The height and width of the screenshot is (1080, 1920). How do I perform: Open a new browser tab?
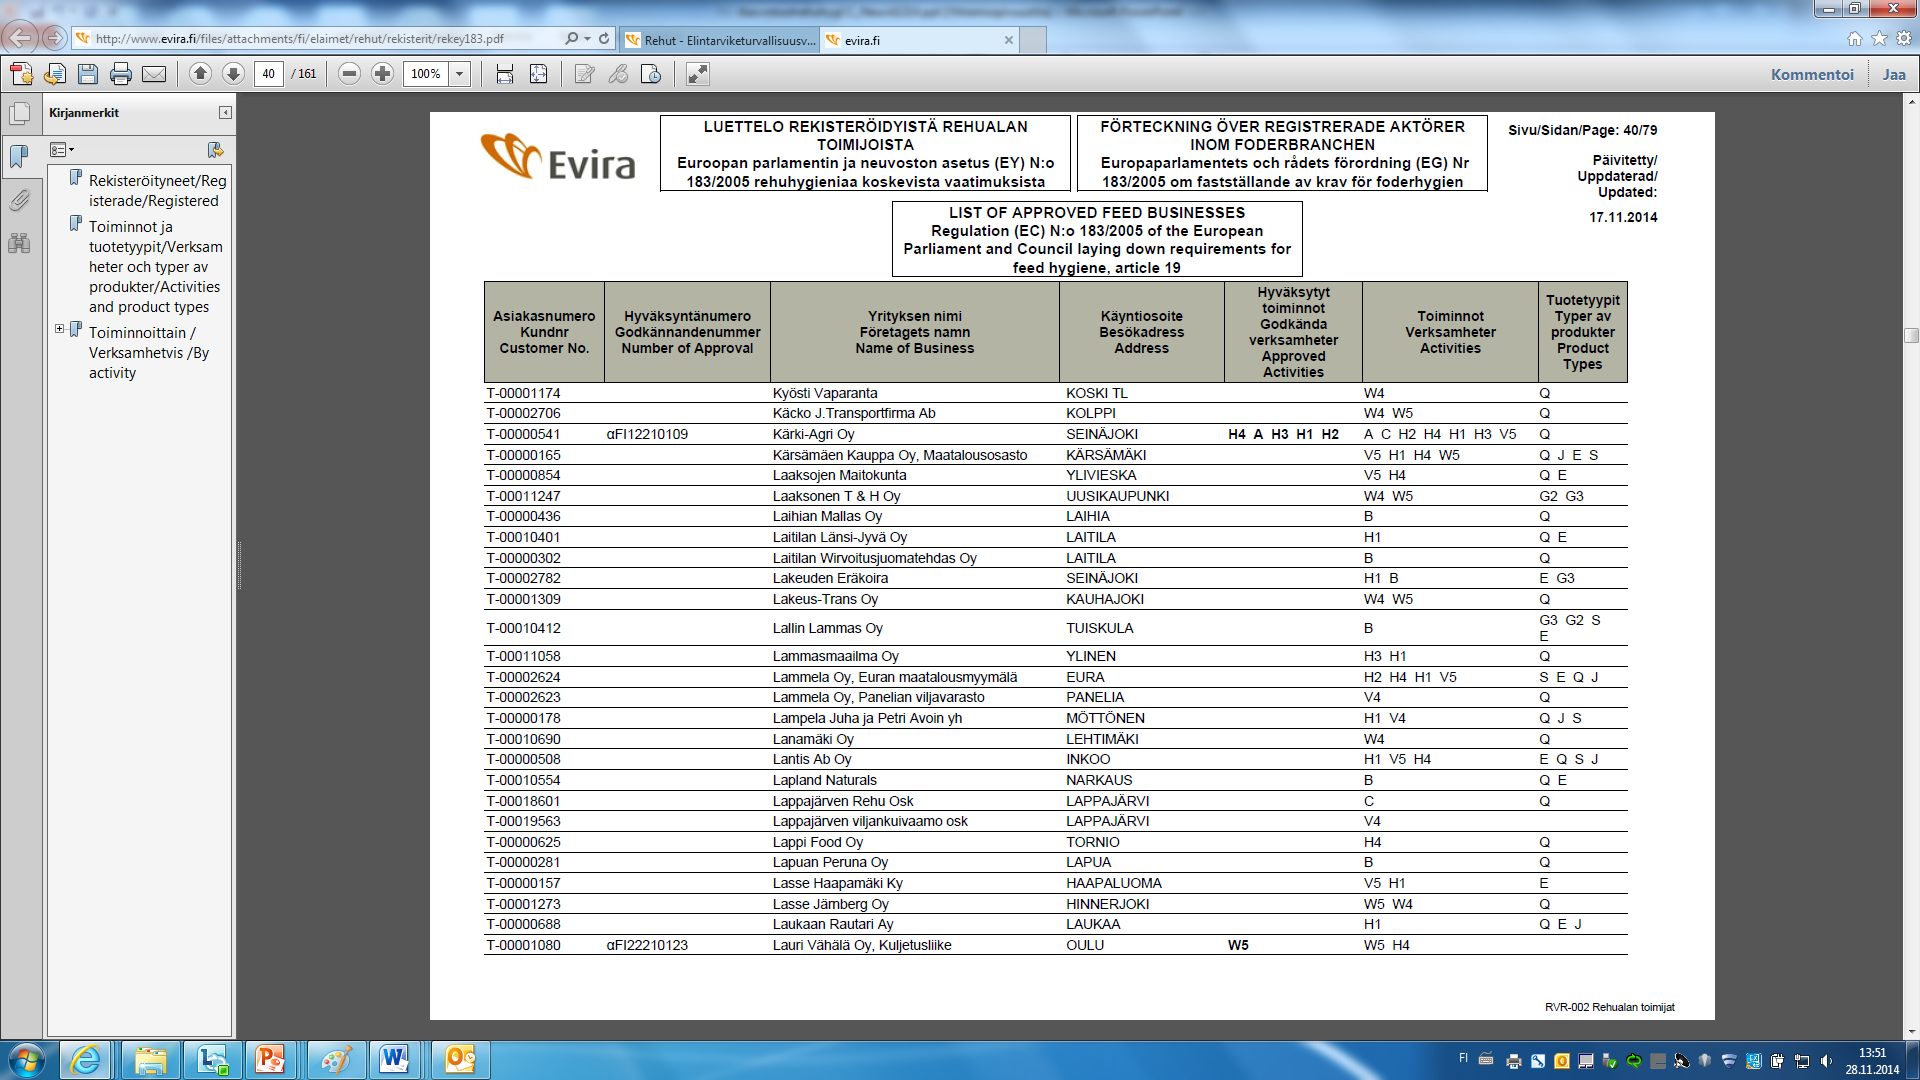pos(1033,40)
